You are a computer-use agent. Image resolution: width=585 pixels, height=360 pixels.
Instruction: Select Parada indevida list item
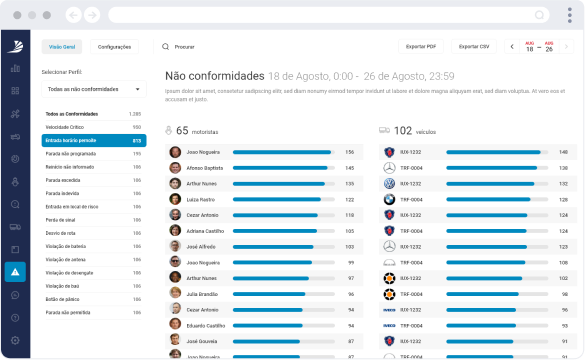(x=94, y=194)
